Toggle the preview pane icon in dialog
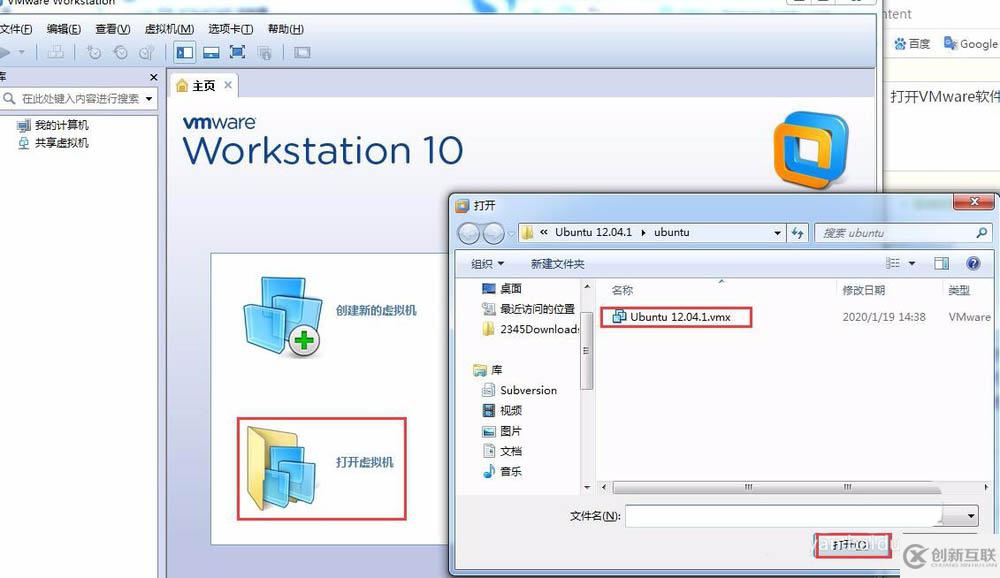1000x578 pixels. click(941, 263)
